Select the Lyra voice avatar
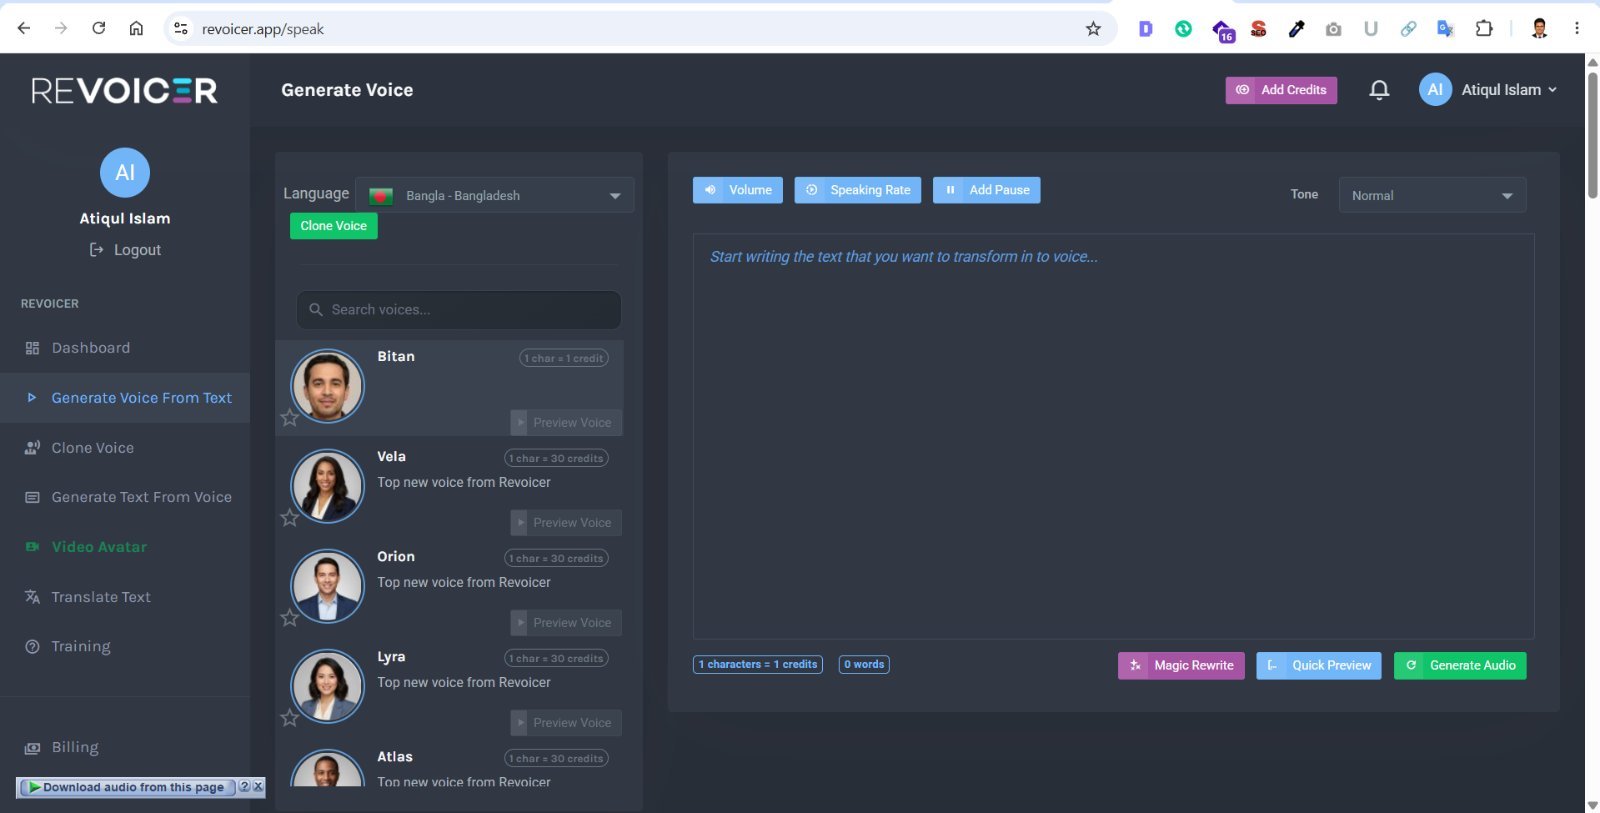This screenshot has width=1600, height=813. 327,686
